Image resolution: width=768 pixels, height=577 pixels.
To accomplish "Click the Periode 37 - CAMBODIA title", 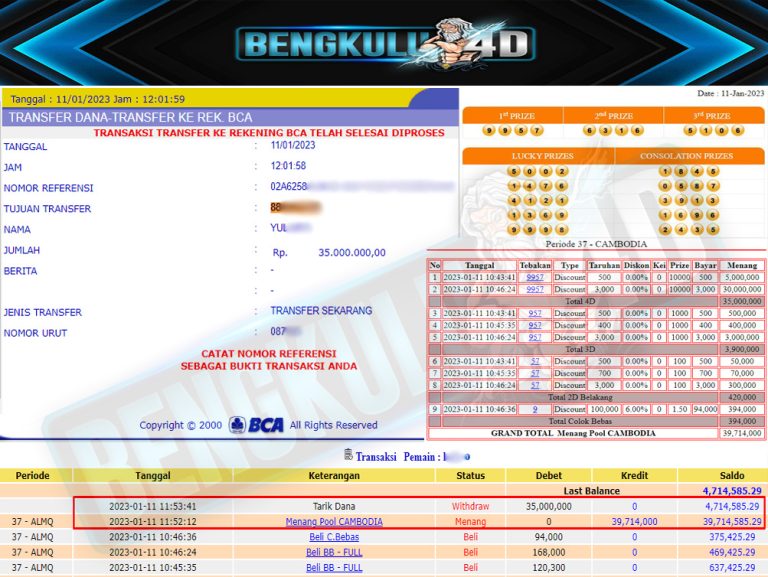I will tap(596, 244).
